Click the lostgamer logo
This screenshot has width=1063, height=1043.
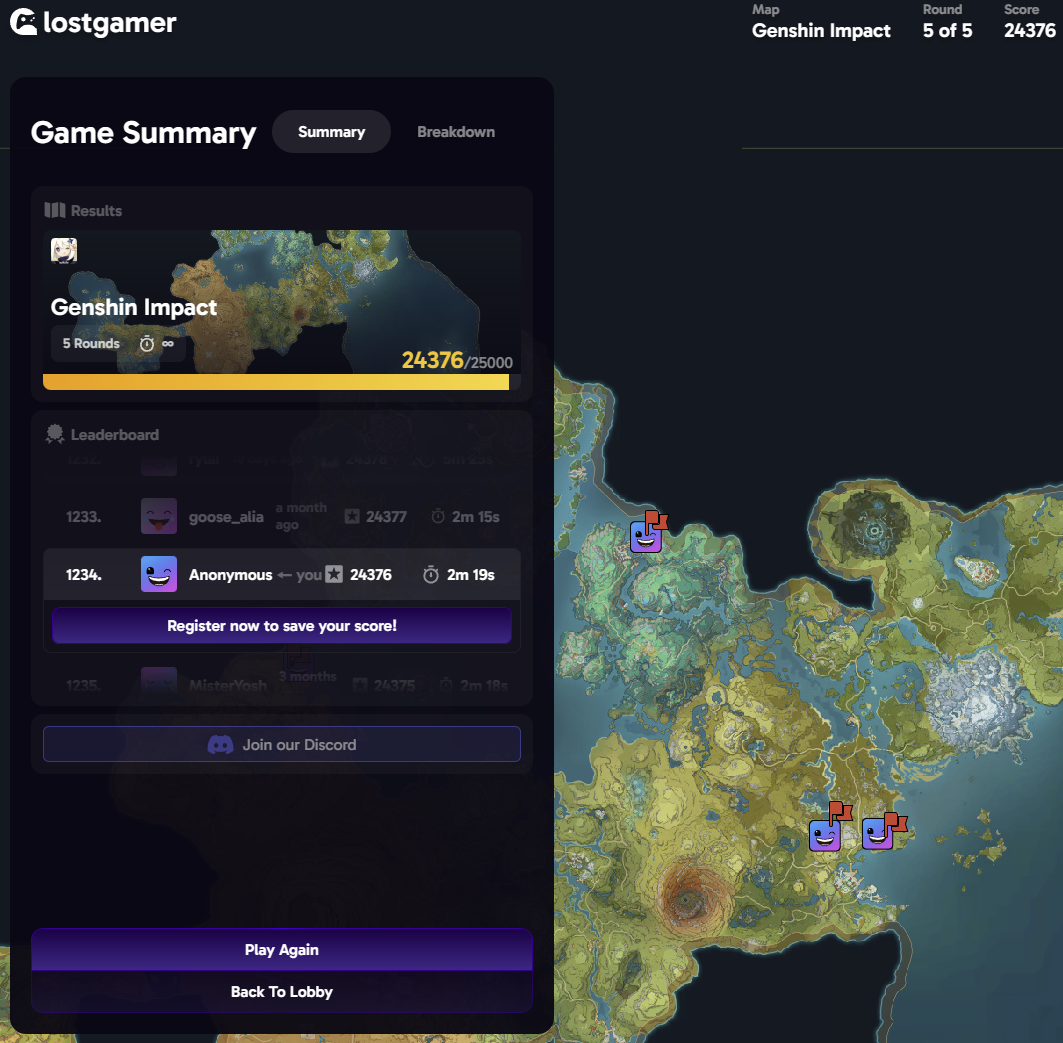coord(93,22)
